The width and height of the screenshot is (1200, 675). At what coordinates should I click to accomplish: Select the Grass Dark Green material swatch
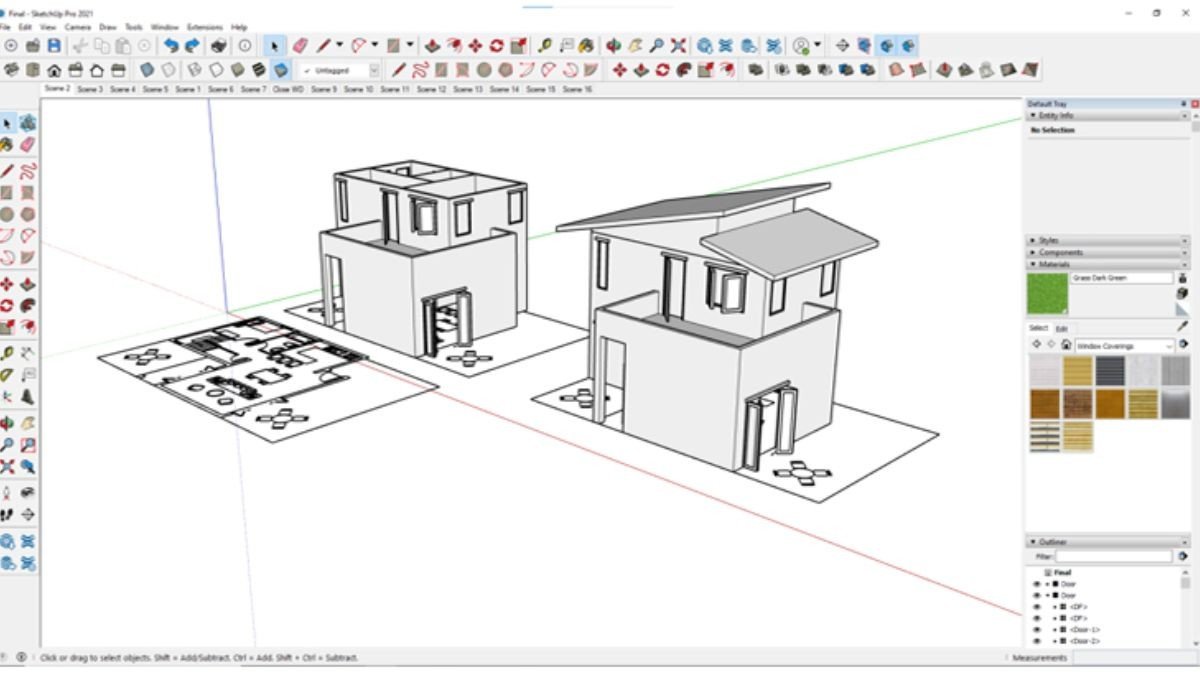pyautogui.click(x=1046, y=294)
